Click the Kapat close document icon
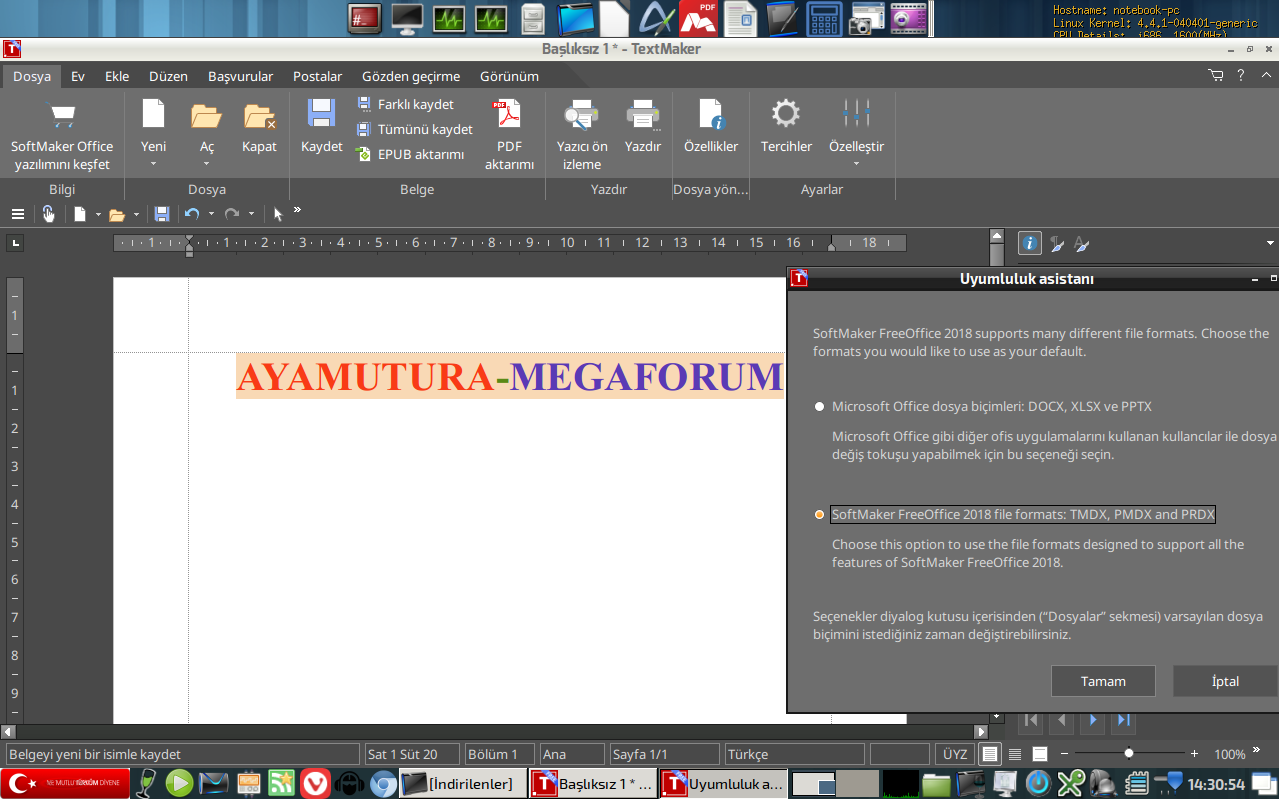1279x799 pixels. (x=259, y=116)
